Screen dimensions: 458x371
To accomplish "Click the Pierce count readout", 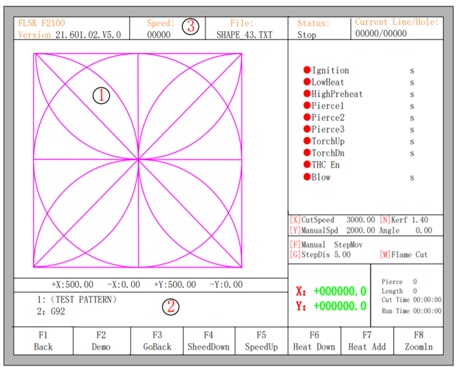I will click(x=399, y=282).
